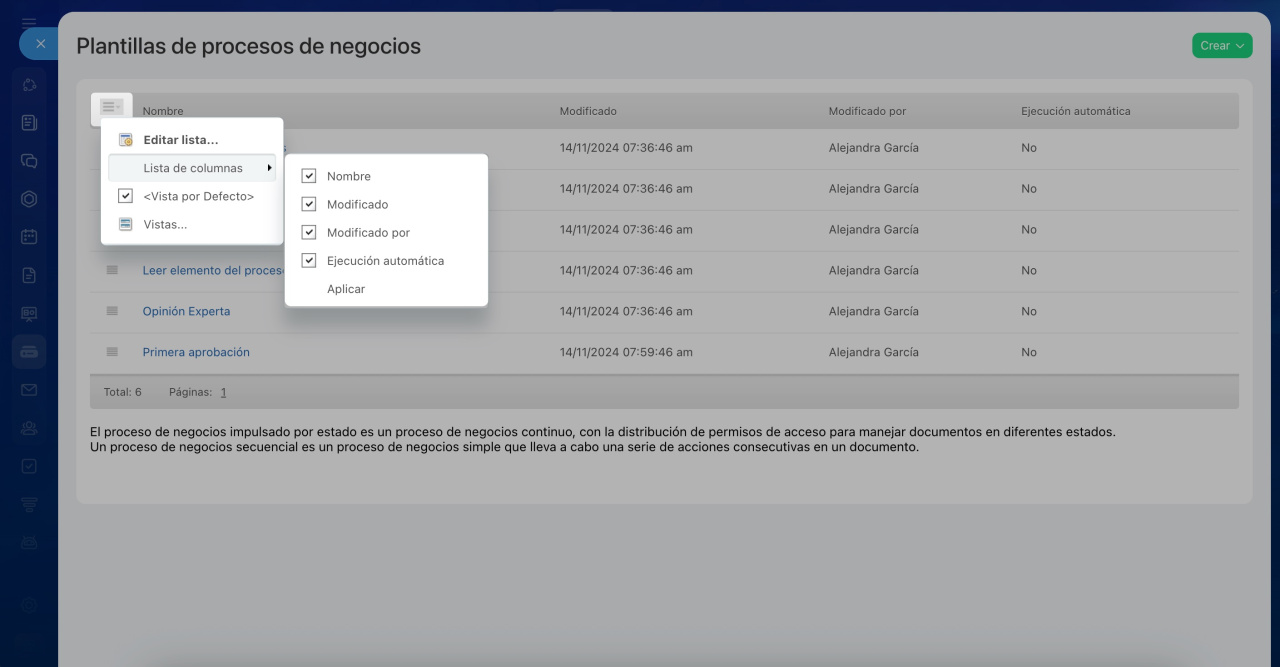Viewport: 1280px width, 667px height.
Task: Uncheck the Modificado por column checkbox
Action: (309, 232)
